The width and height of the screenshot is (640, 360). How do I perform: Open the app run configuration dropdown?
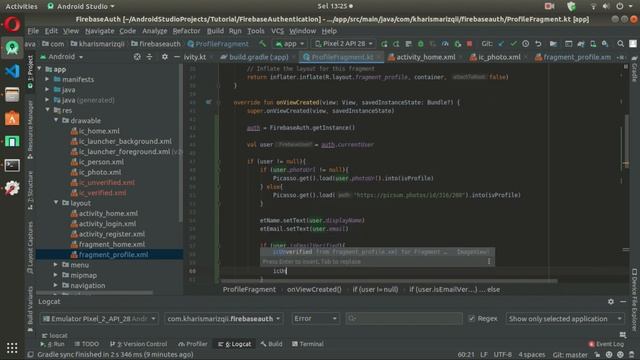click(290, 44)
